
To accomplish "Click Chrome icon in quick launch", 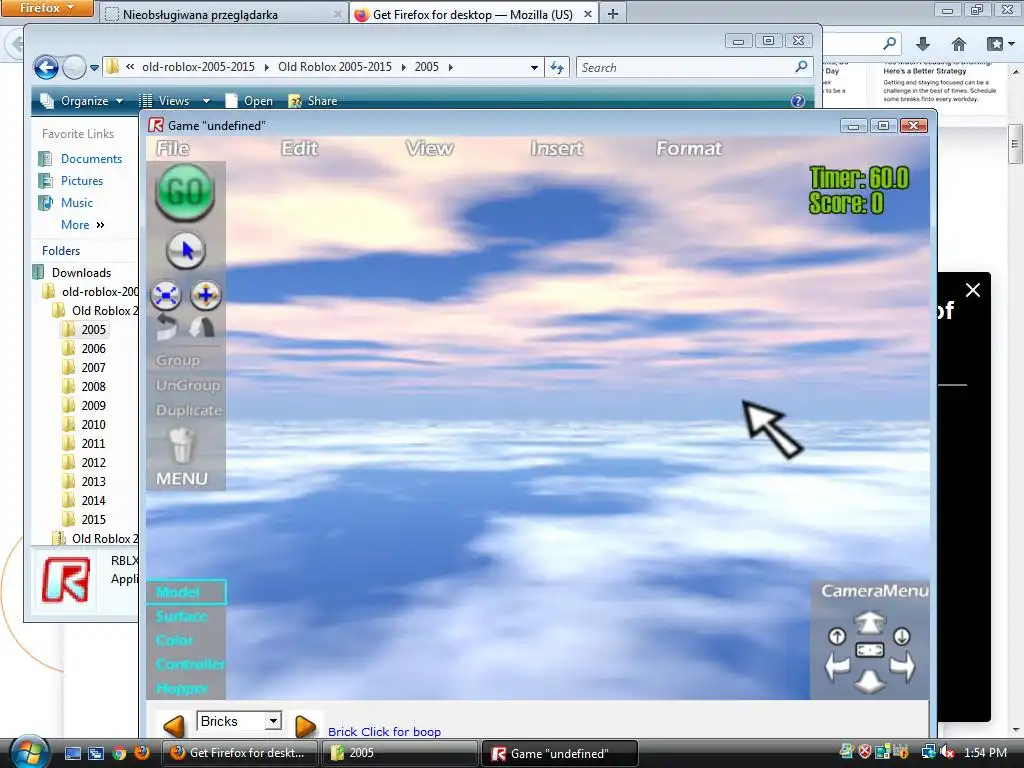I will 119,753.
